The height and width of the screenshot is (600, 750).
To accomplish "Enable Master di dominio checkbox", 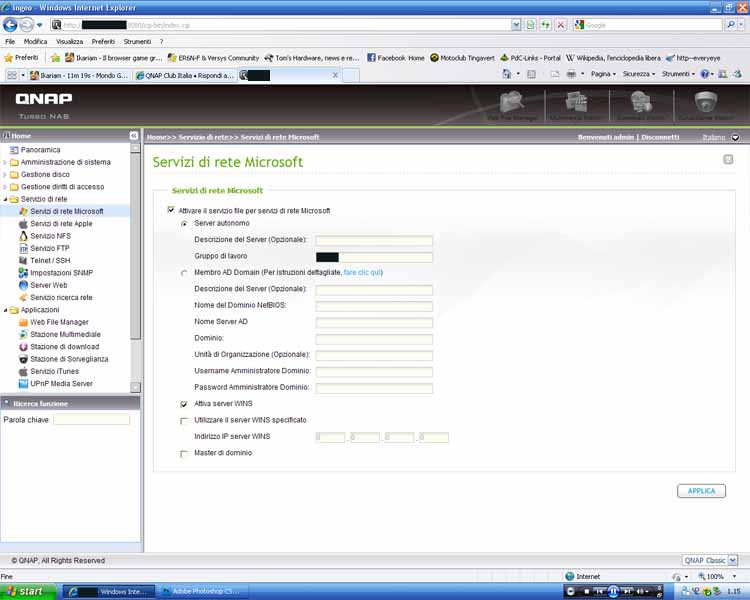I will tap(184, 453).
